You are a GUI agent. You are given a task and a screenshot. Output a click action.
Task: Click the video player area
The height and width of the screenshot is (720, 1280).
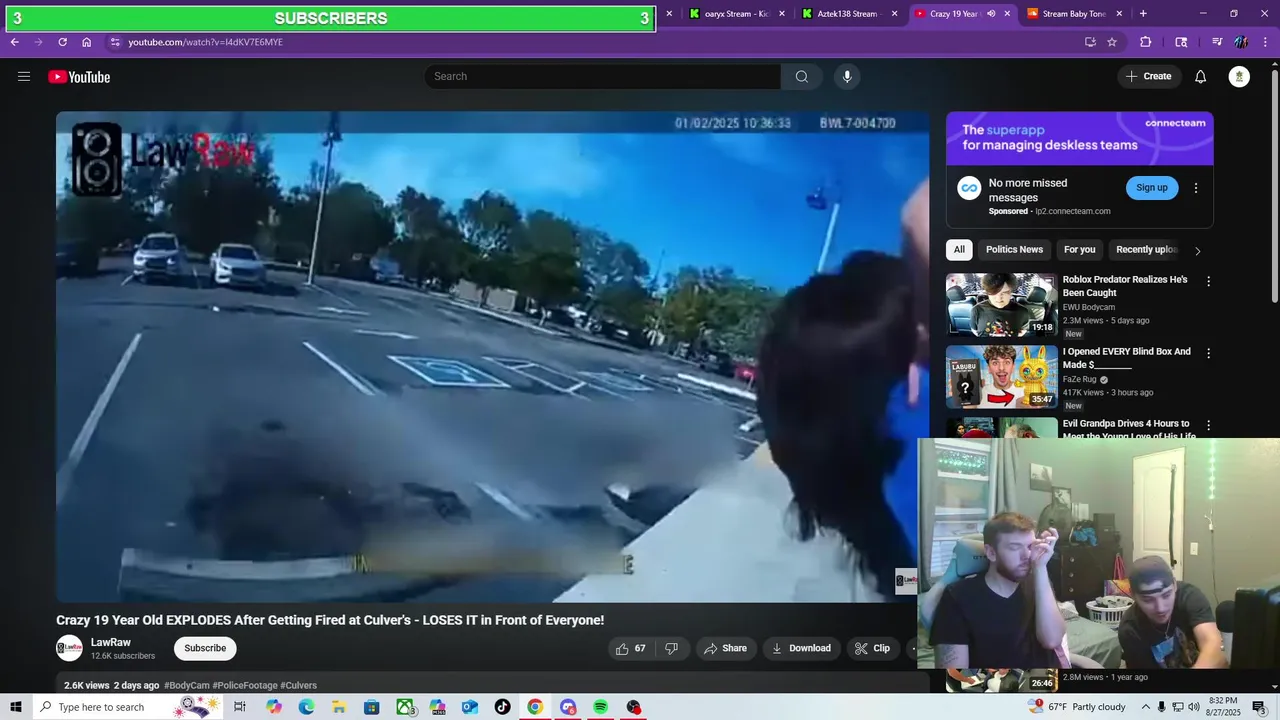click(x=492, y=357)
